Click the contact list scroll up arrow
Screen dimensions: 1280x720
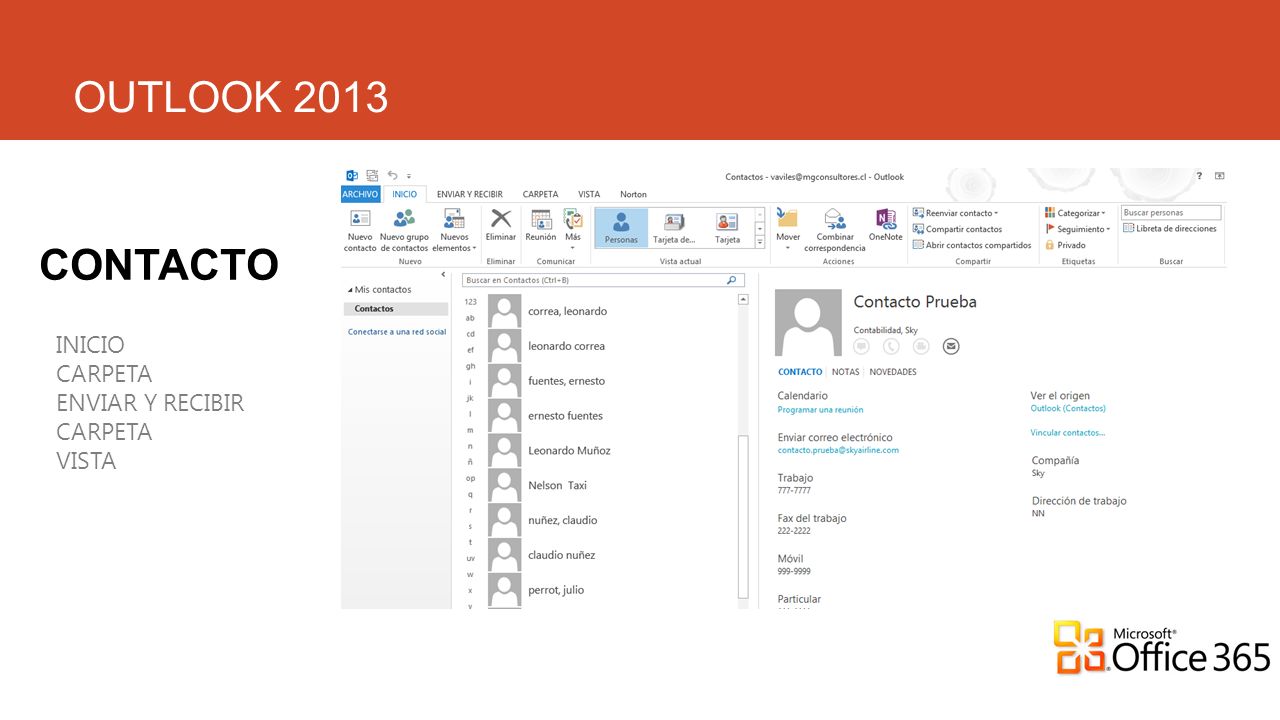tap(743, 299)
